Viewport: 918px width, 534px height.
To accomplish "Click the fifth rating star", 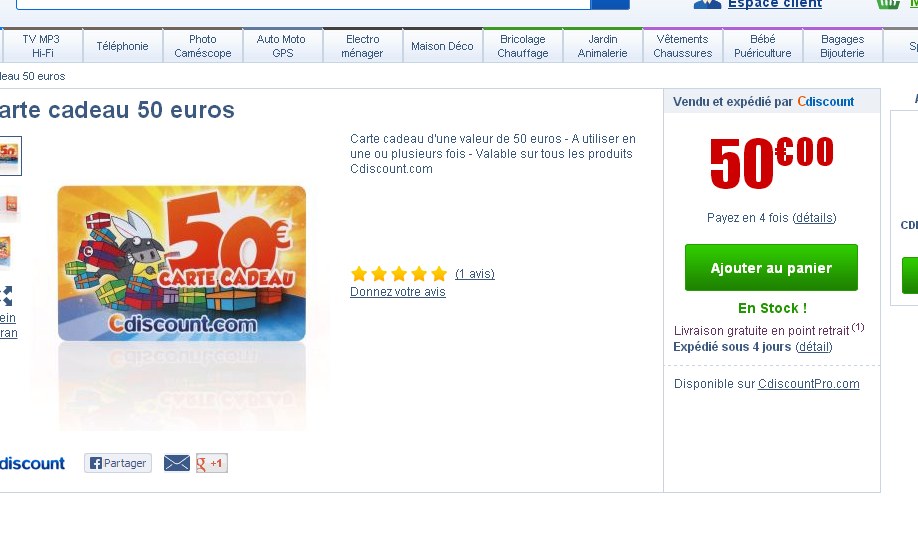I will click(439, 273).
